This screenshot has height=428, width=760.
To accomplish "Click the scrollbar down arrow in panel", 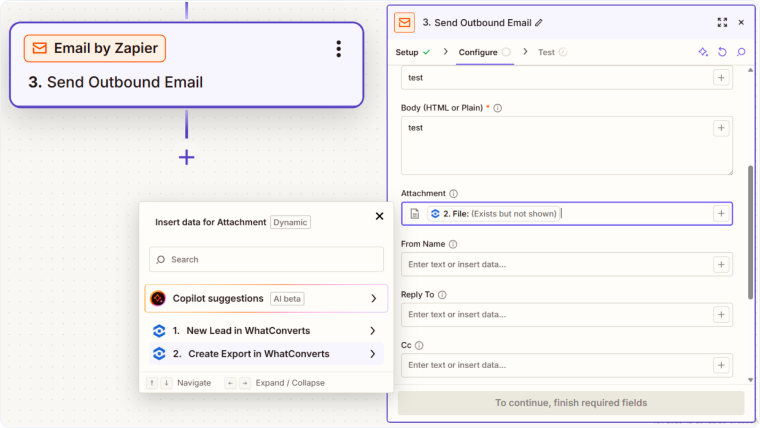I will [x=750, y=380].
